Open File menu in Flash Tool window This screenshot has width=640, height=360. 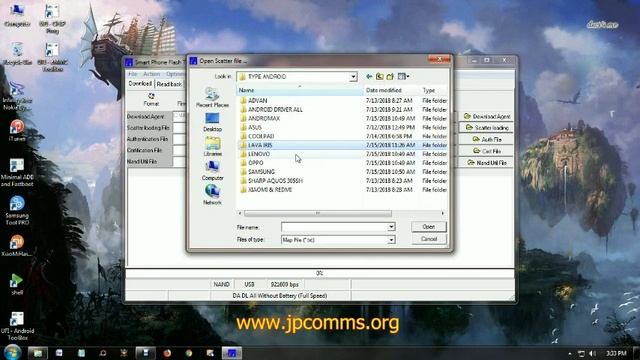pos(133,74)
